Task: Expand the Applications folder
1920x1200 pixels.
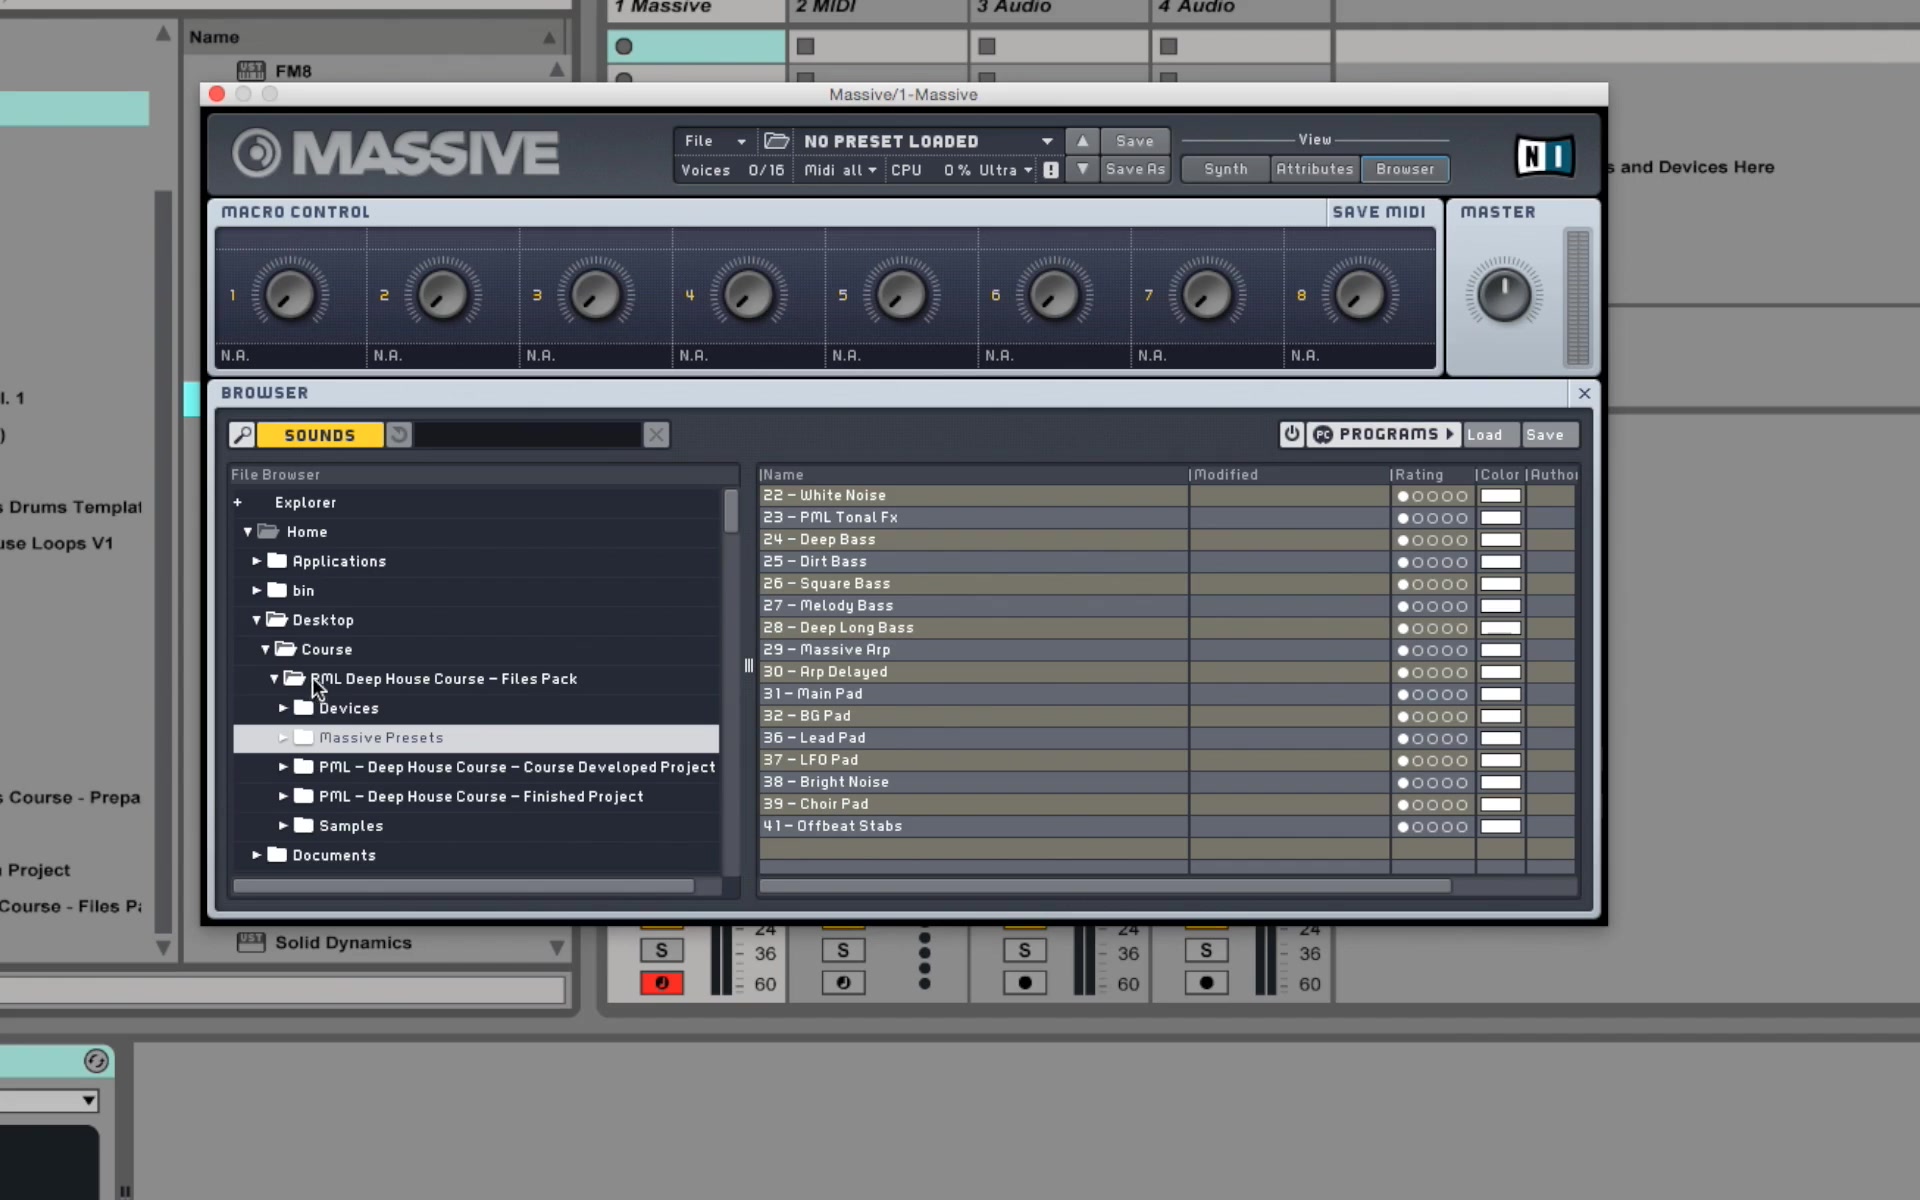Action: coord(257,561)
